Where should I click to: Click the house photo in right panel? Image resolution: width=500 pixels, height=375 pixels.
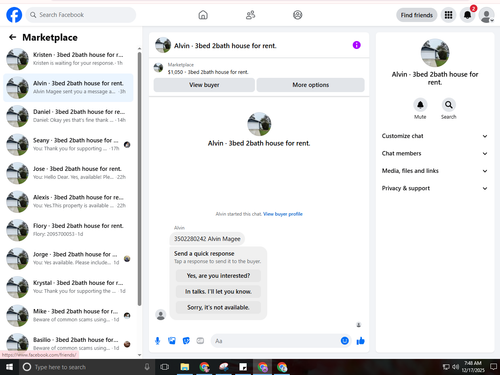click(x=435, y=53)
